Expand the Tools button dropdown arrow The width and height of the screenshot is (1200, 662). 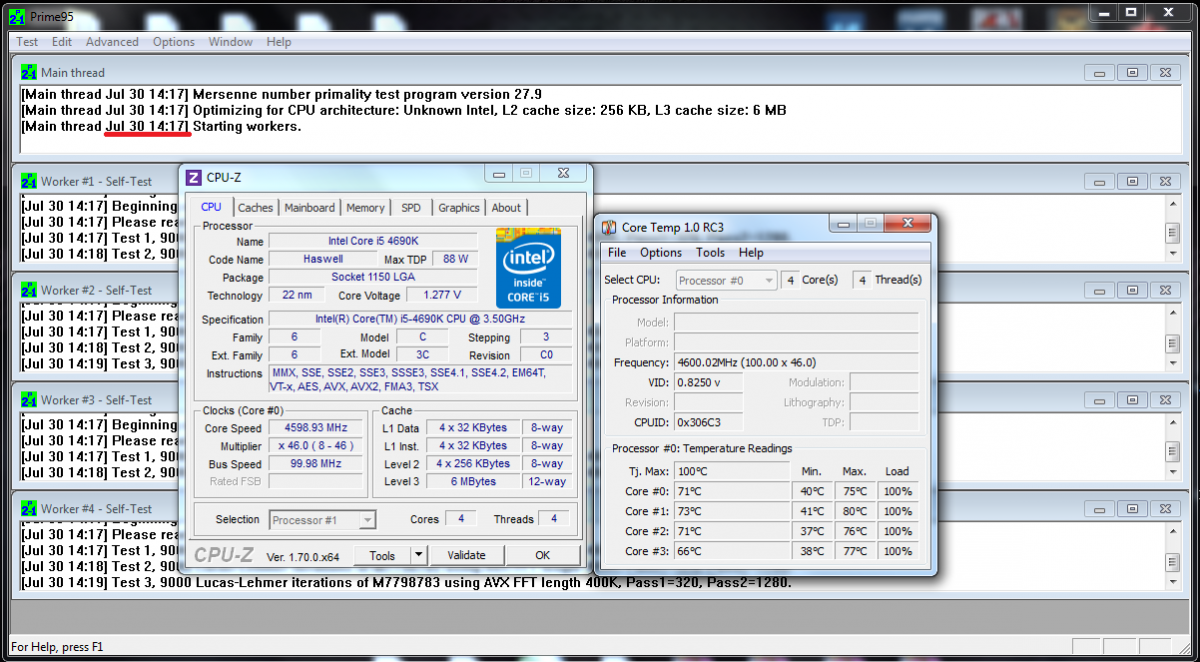coord(419,555)
